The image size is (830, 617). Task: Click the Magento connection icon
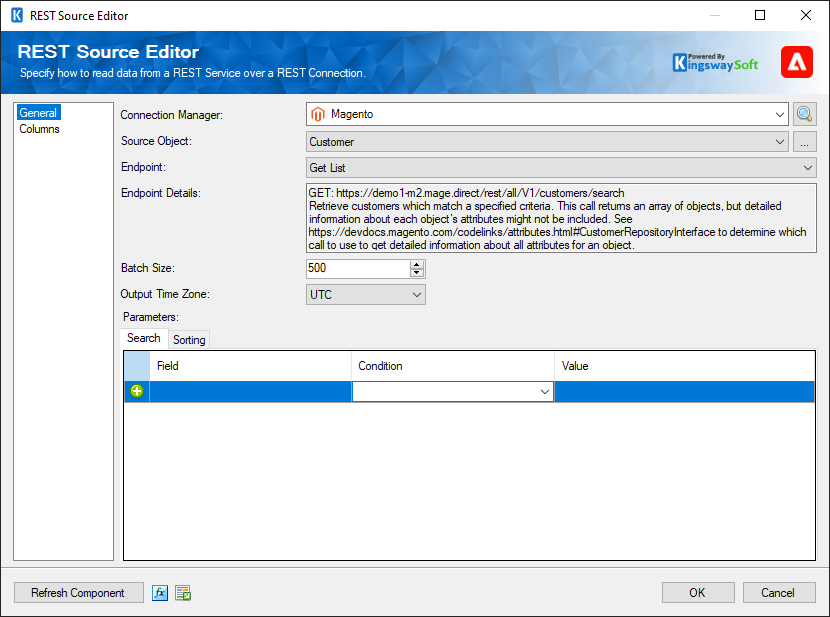[318, 114]
